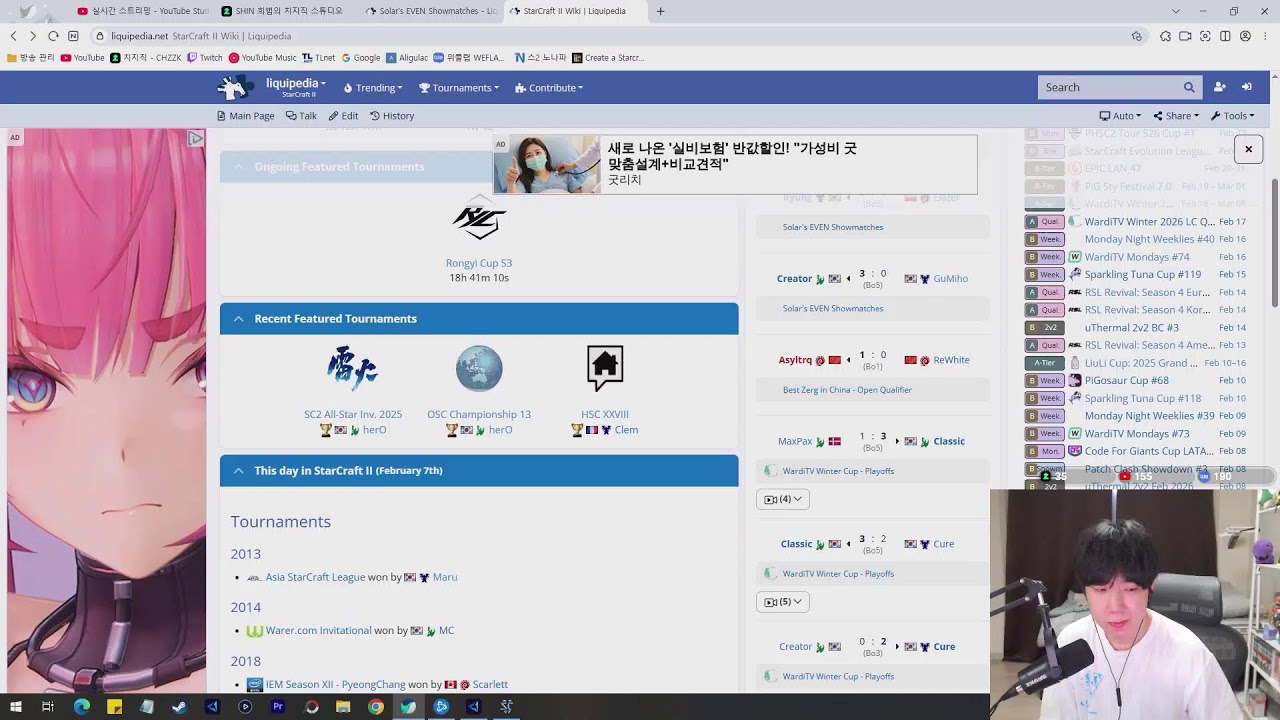
Task: Open the Talk tab
Action: (x=301, y=116)
